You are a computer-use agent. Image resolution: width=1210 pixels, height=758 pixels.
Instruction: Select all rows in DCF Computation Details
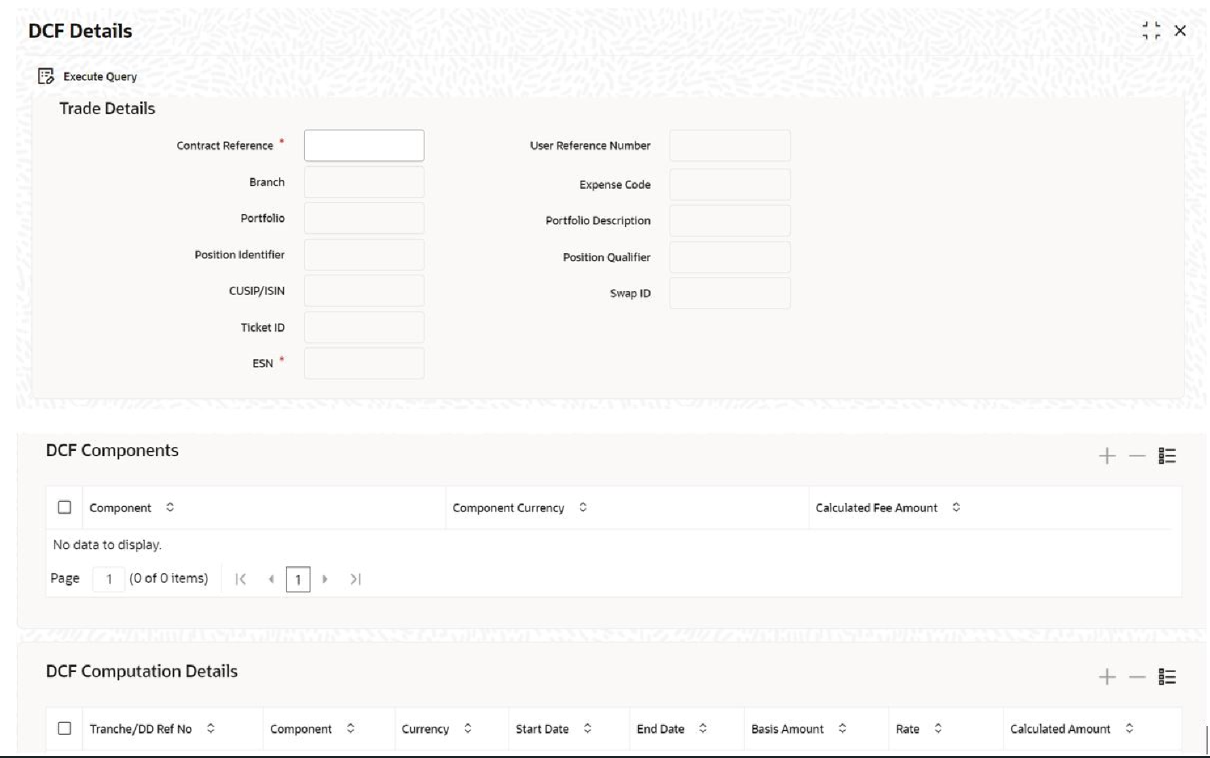[65, 729]
